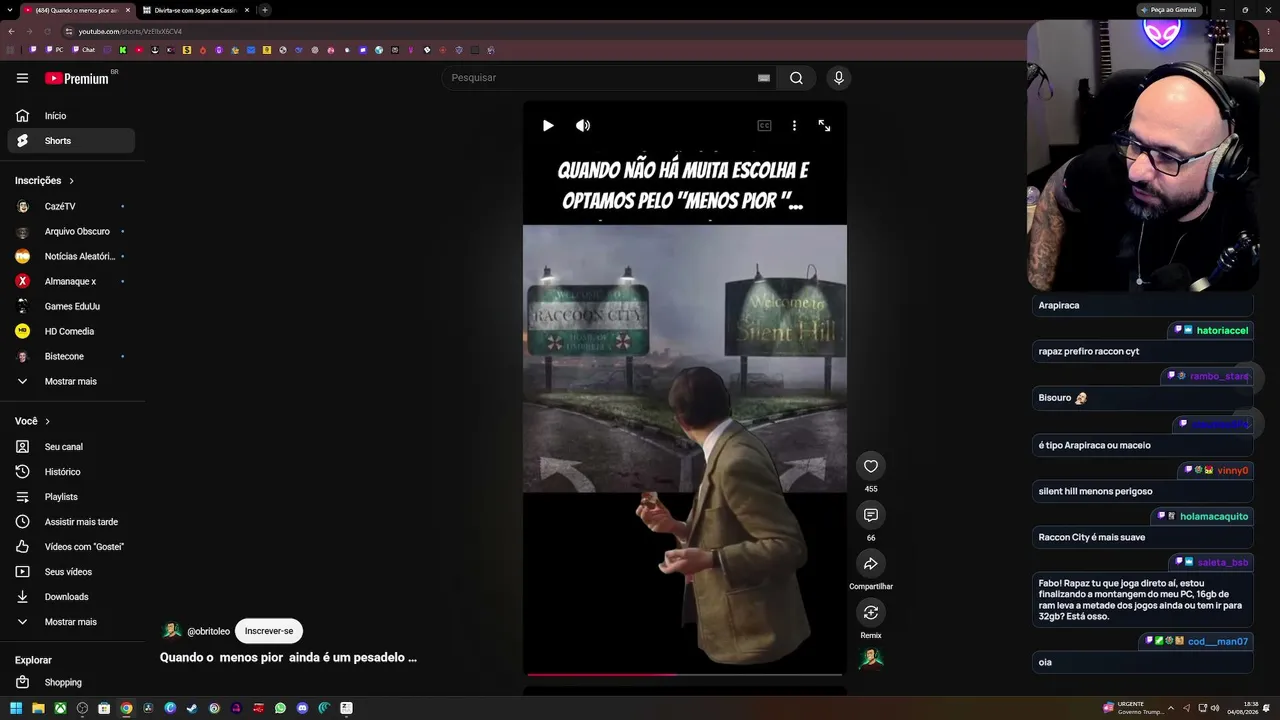Image resolution: width=1280 pixels, height=720 pixels.
Task: Share the Short via Compartilhar
Action: tap(871, 564)
